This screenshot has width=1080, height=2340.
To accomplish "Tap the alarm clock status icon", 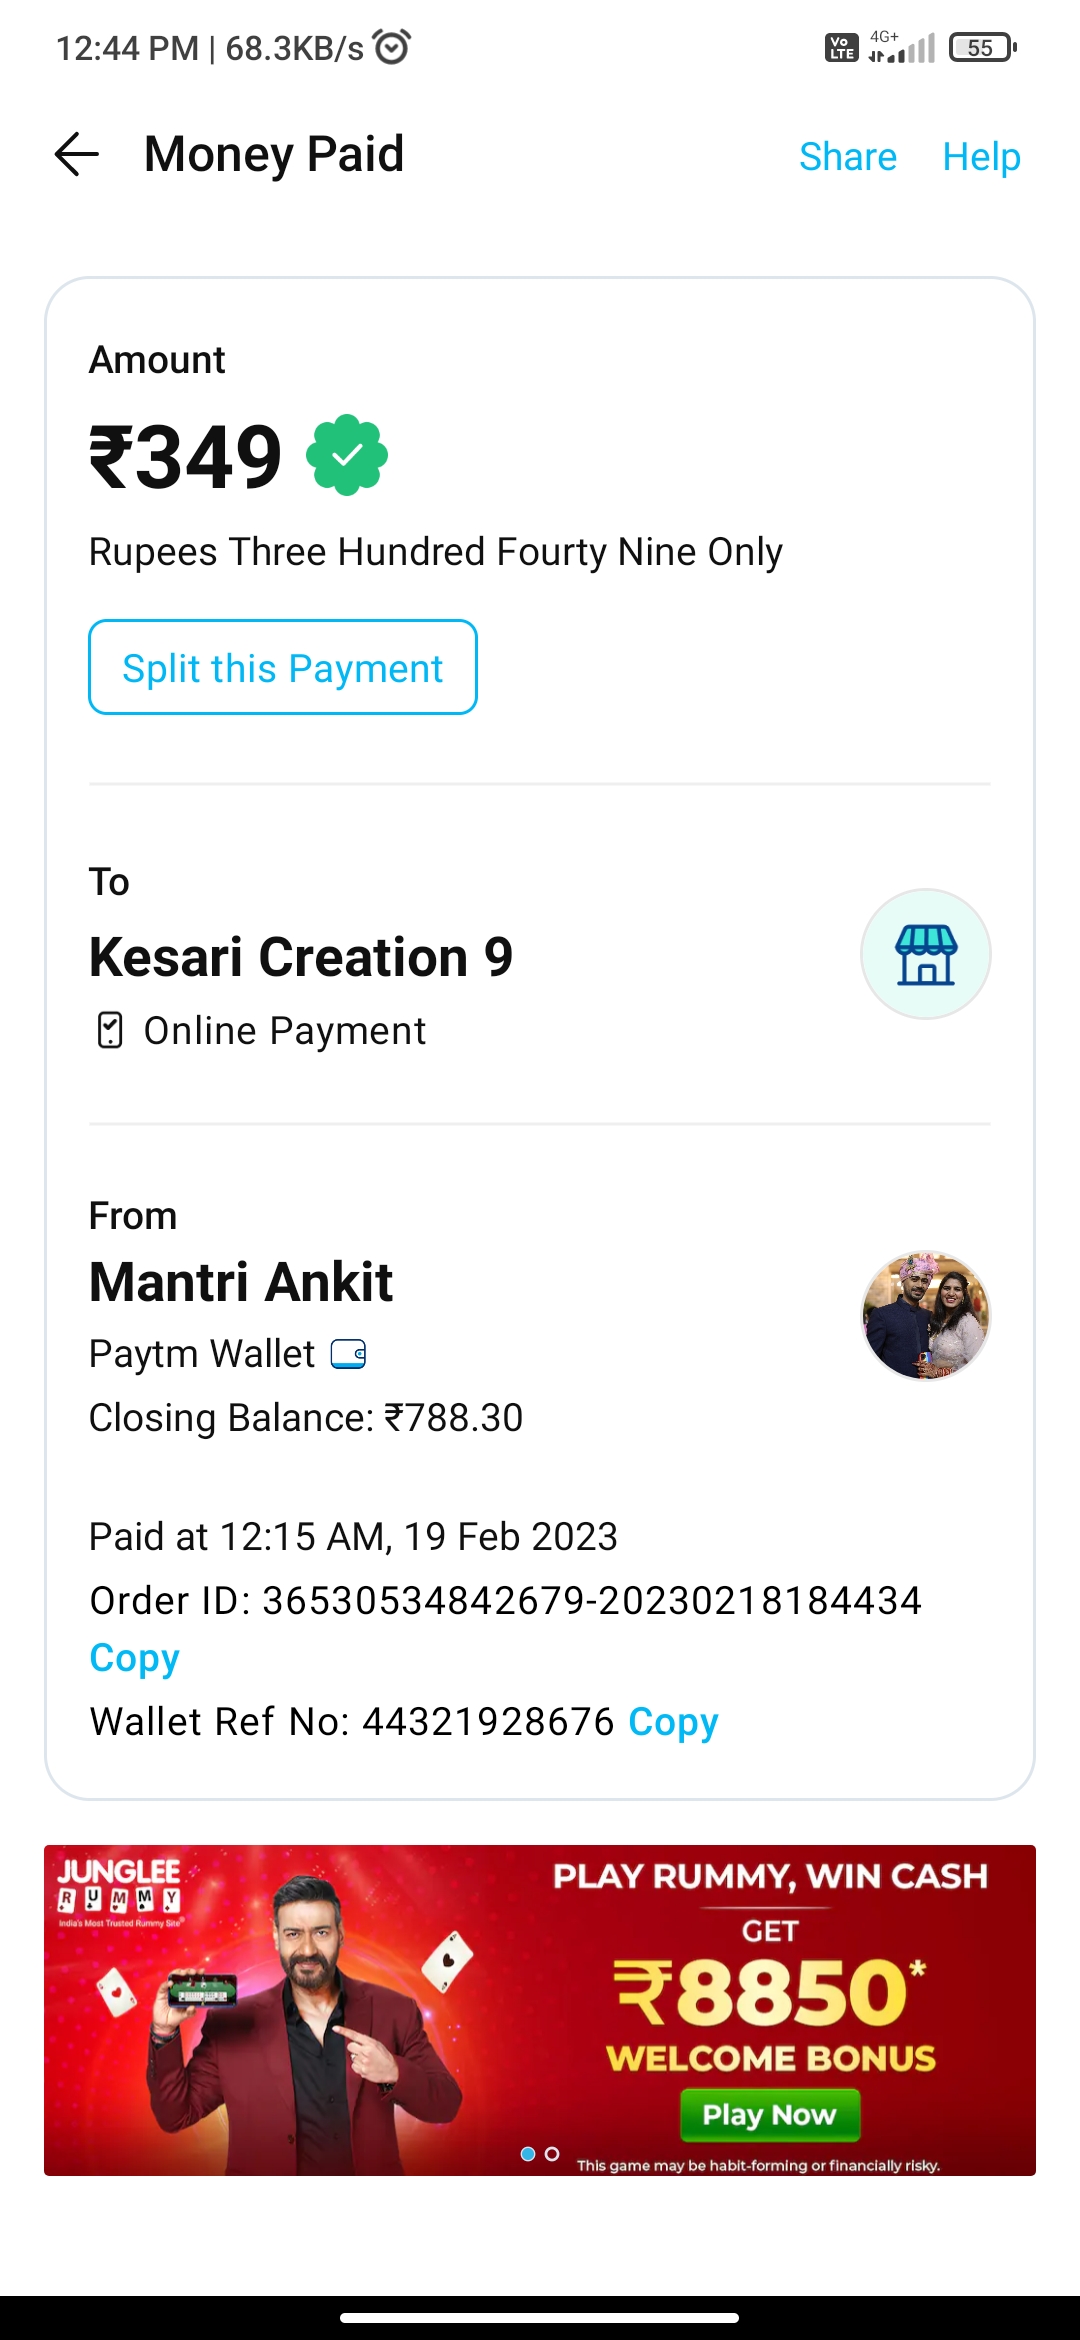I will 391,47.
